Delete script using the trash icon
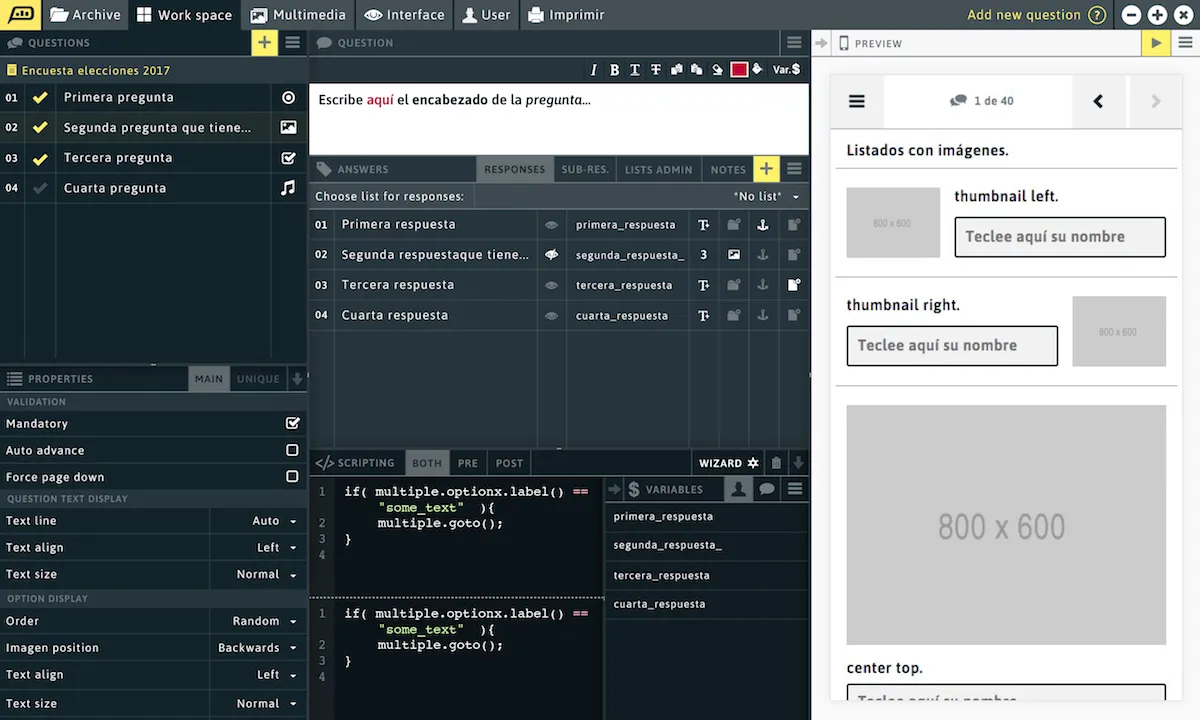1200x720 pixels. (776, 463)
